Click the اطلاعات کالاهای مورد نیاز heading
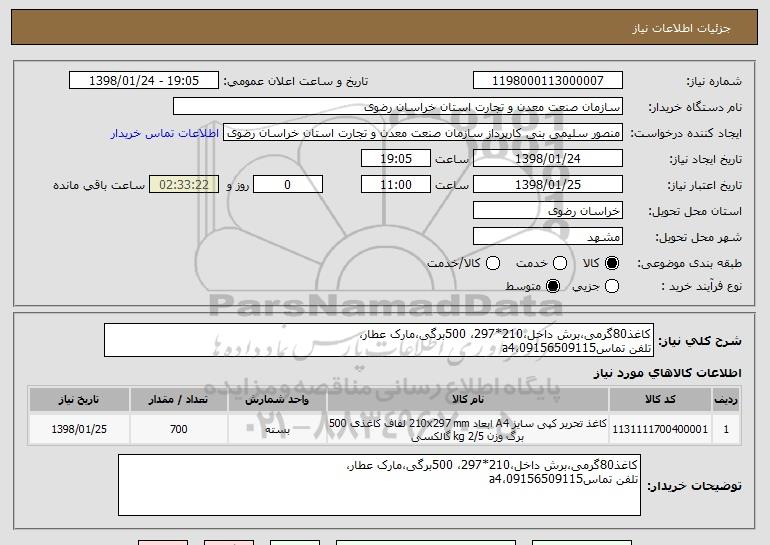This screenshot has width=770, height=545. (x=667, y=373)
